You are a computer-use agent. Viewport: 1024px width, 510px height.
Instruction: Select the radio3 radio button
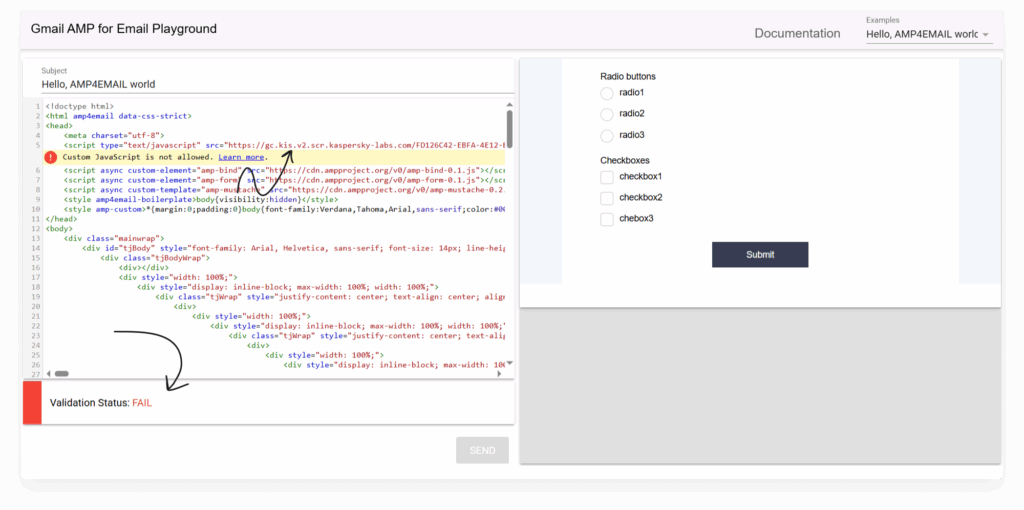(606, 135)
